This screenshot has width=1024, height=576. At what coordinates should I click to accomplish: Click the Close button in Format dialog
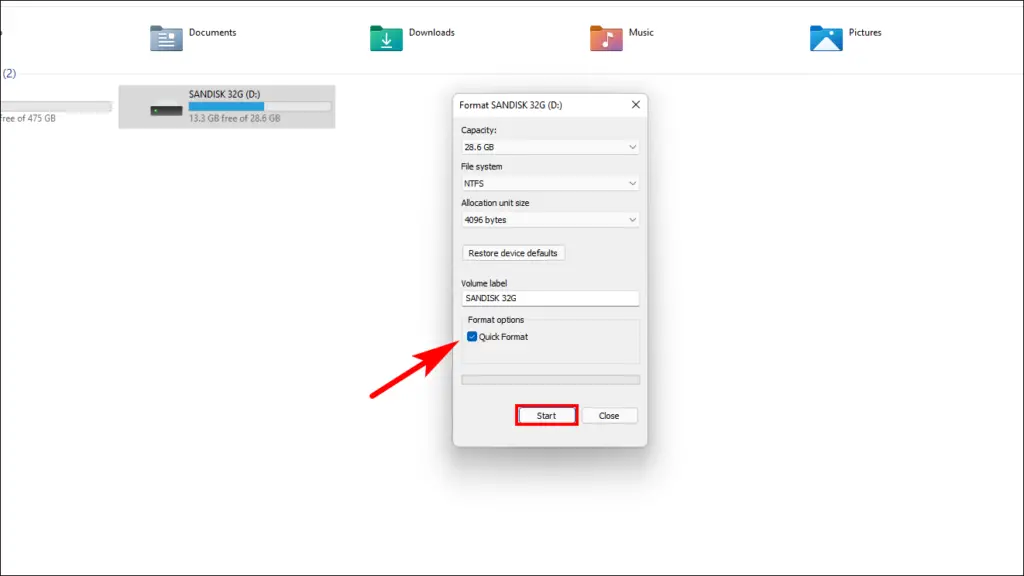(609, 415)
